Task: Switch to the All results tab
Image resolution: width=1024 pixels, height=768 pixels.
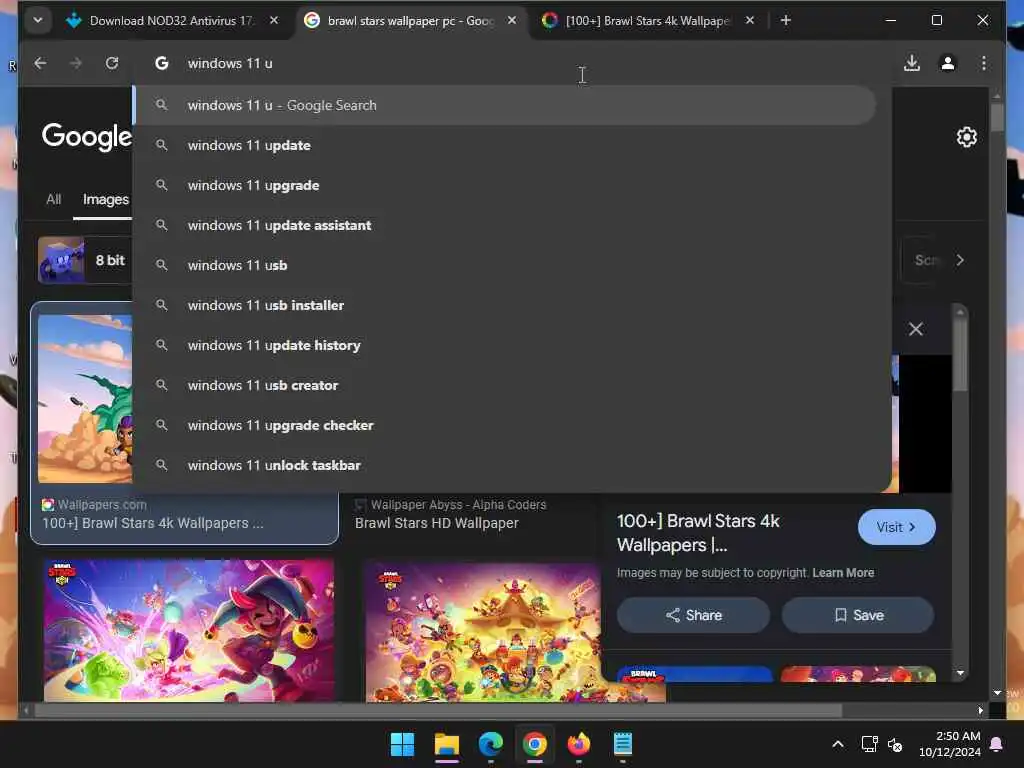Action: pyautogui.click(x=54, y=199)
